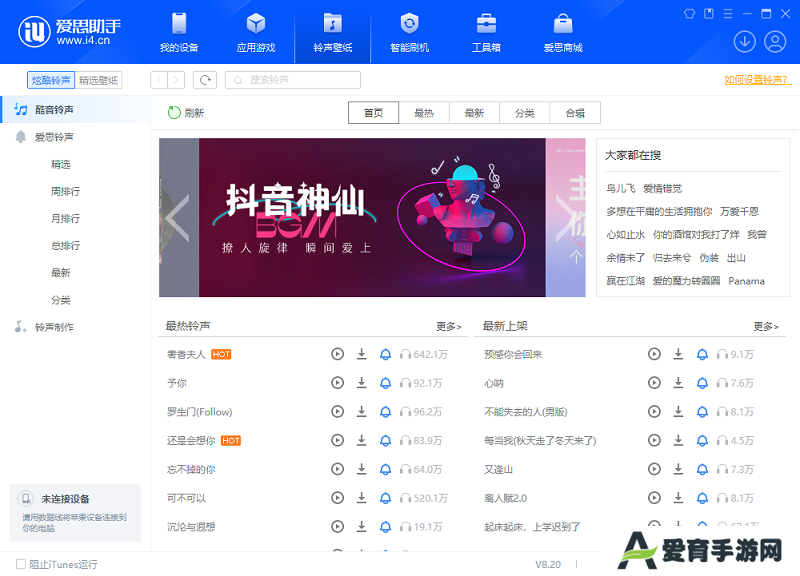Toggle 阻止iTunes运行 checkbox
Viewport: 800px width, 576px height.
(21, 564)
